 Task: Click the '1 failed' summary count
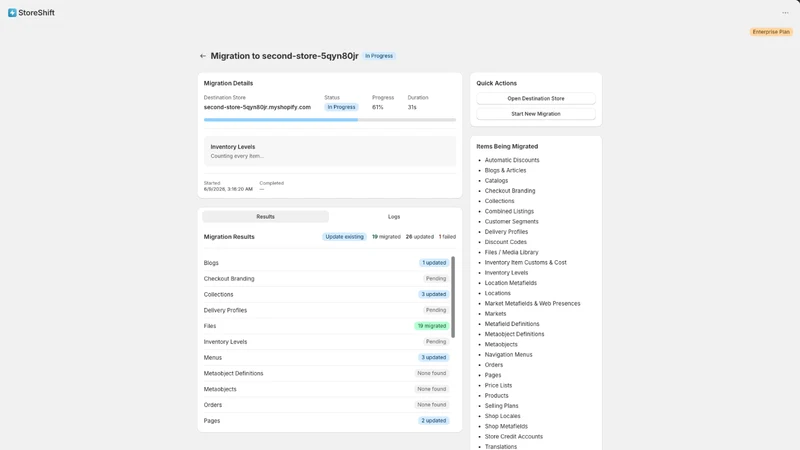(x=447, y=237)
